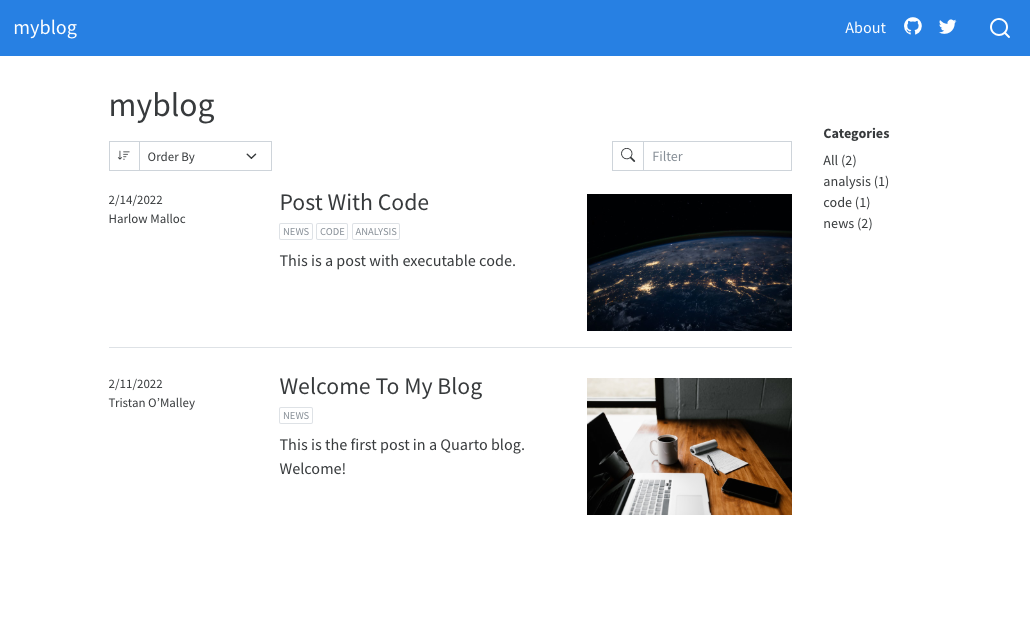Expand the Order By chevron

[x=252, y=156]
